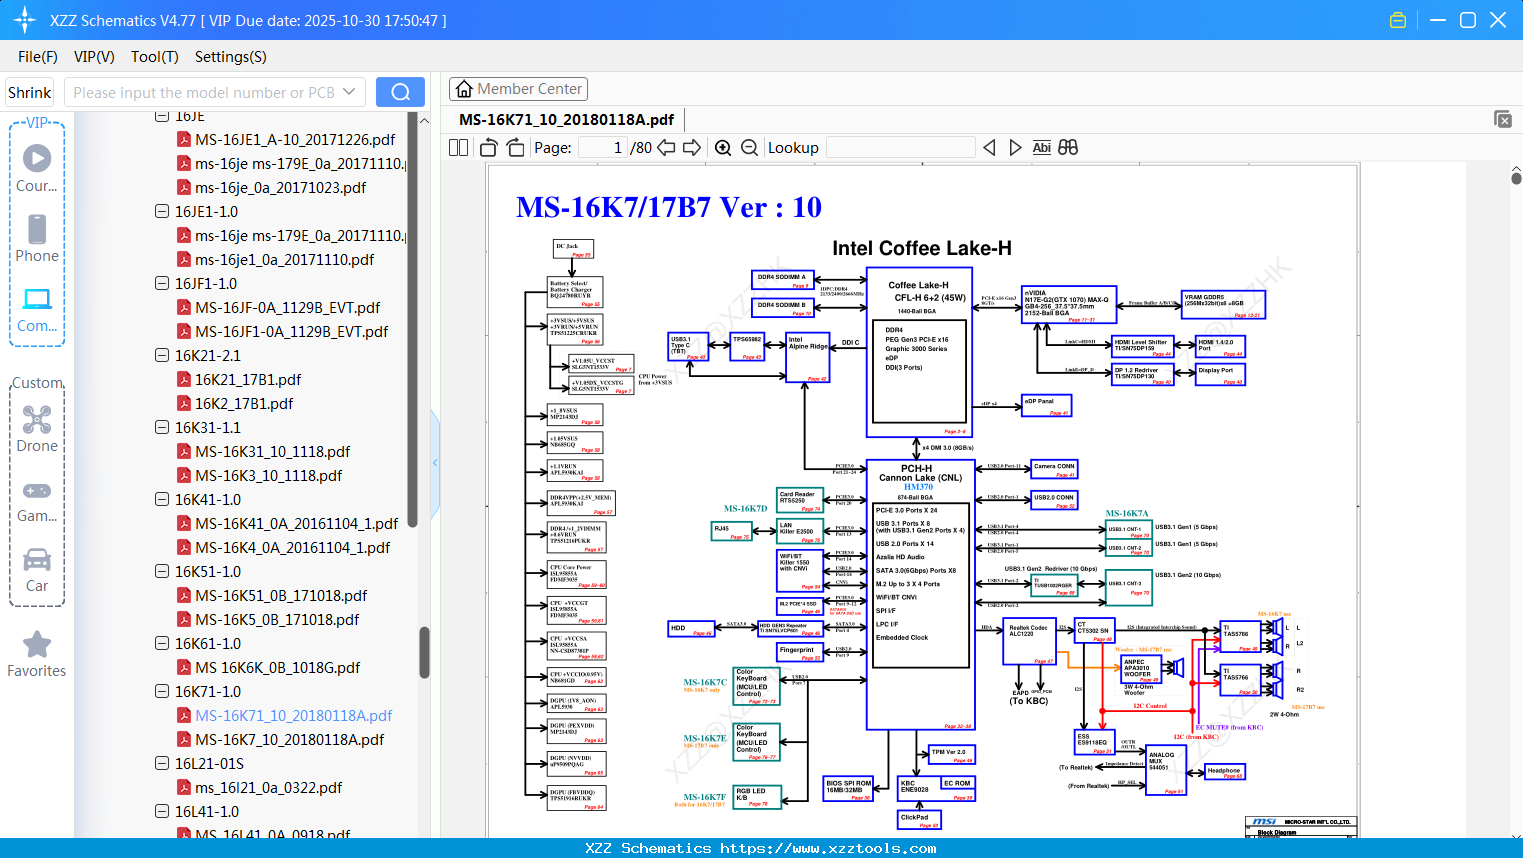The height and width of the screenshot is (858, 1523).
Task: Collapse the 16K31-1.1 folder
Action: click(x=162, y=428)
